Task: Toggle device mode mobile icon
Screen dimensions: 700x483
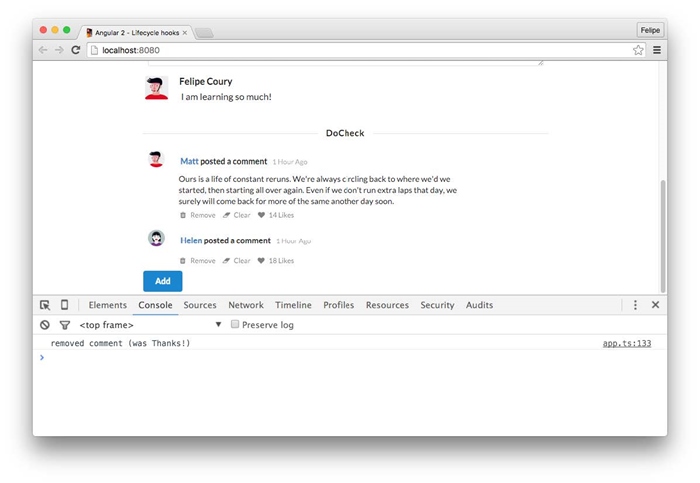Action: (x=65, y=305)
